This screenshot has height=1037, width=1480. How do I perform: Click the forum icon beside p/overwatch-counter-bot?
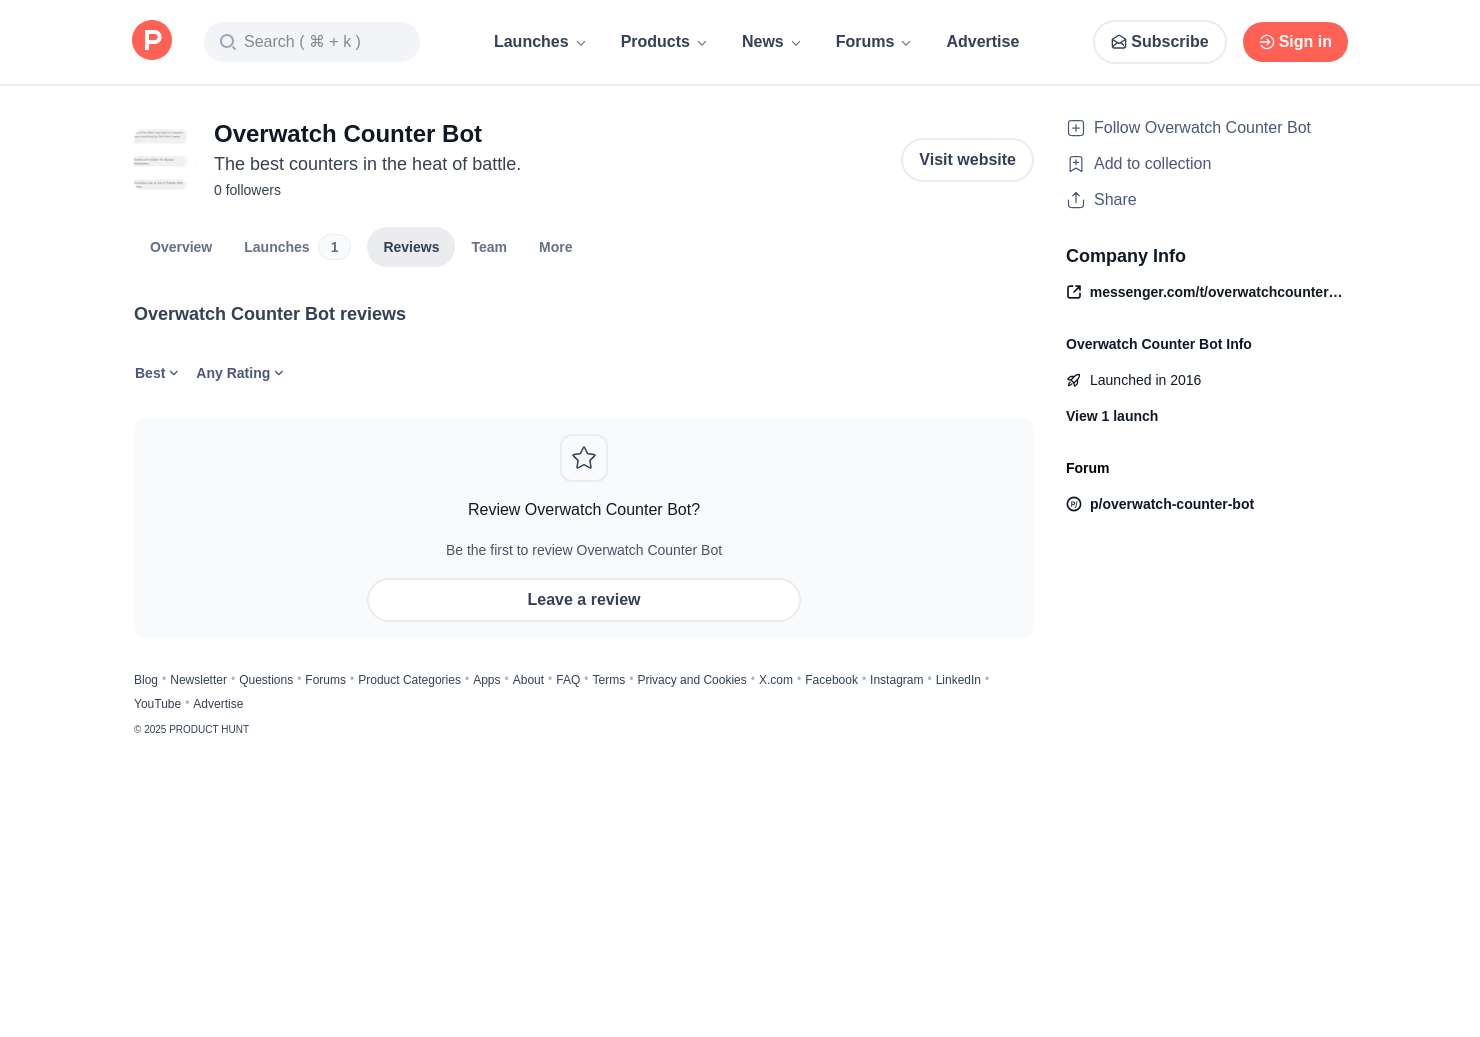[1074, 504]
